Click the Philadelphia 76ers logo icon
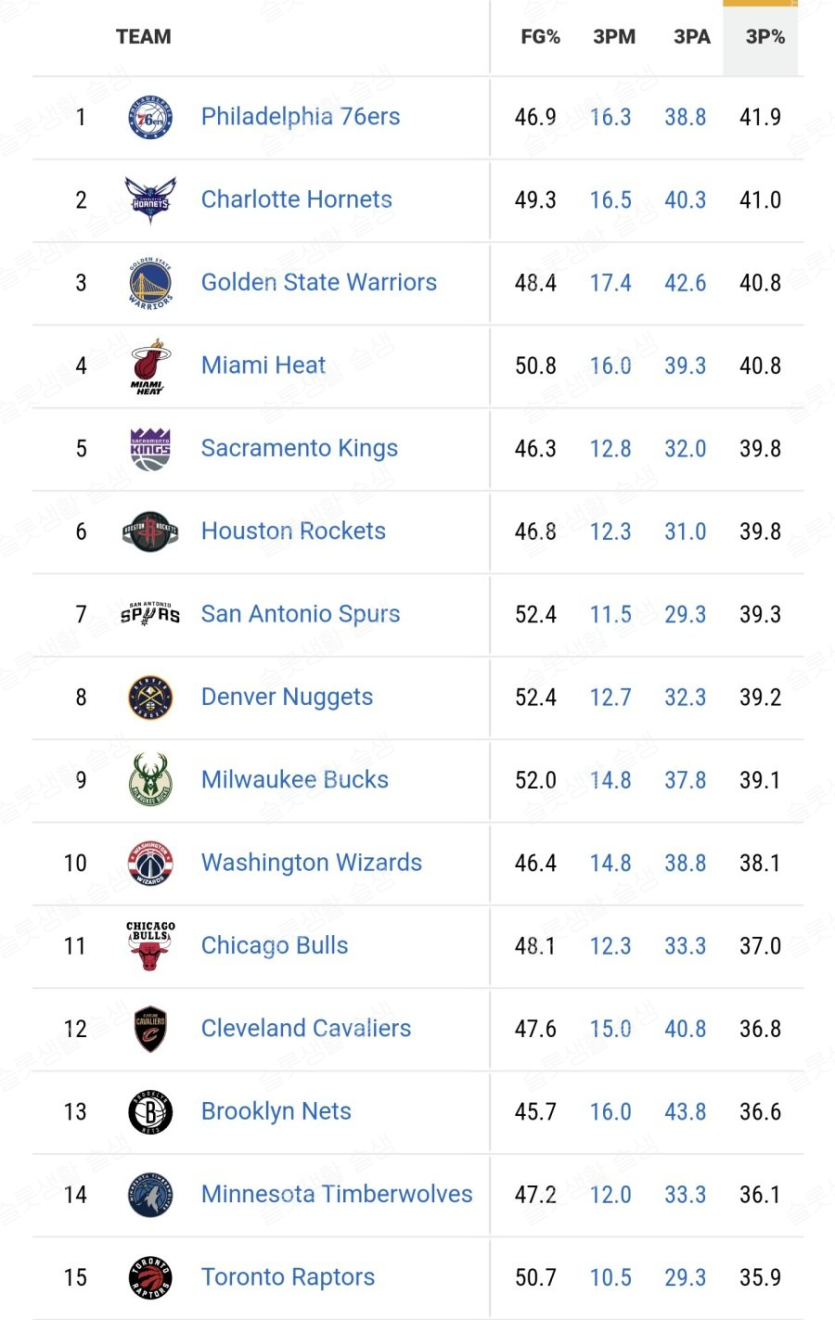The width and height of the screenshot is (835, 1320). tap(150, 117)
